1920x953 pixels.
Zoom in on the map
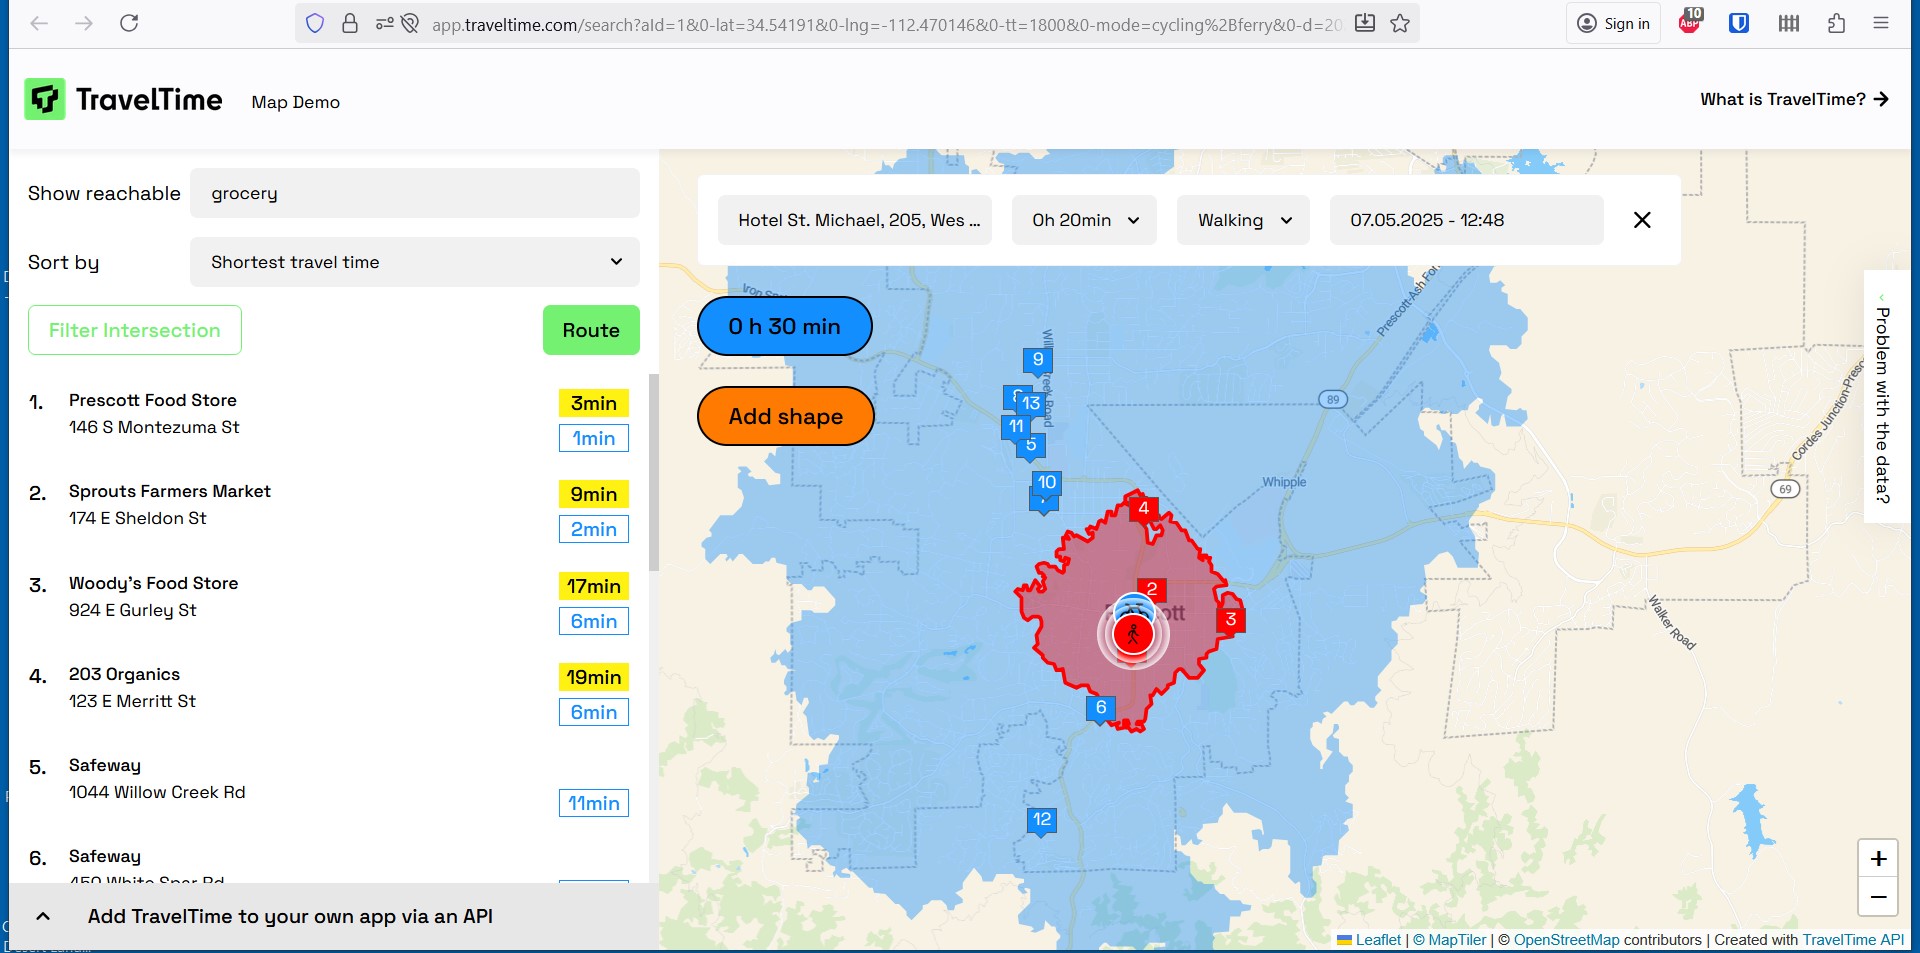[1877, 859]
